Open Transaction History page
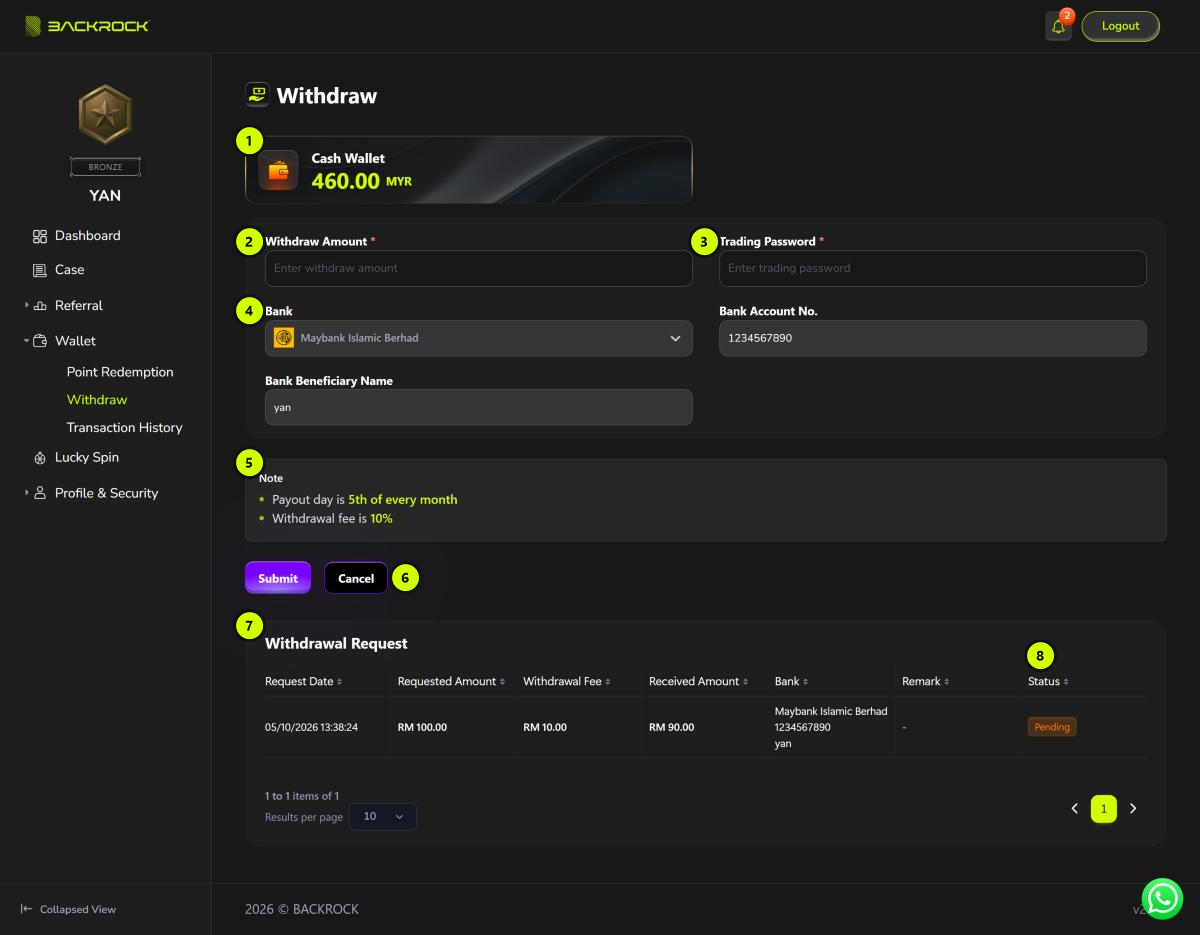 click(124, 428)
